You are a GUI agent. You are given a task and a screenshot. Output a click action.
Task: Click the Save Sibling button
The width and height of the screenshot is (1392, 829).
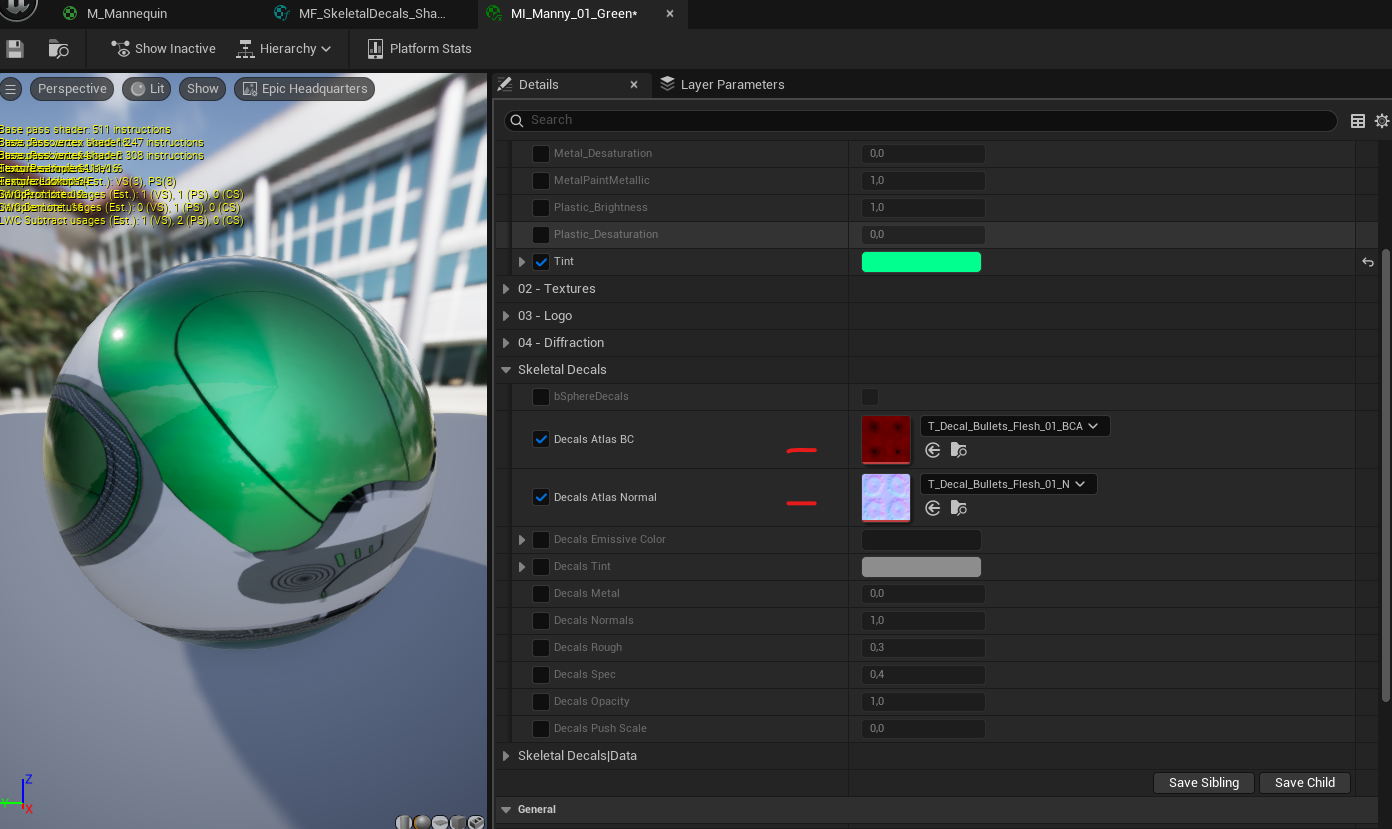point(1204,783)
